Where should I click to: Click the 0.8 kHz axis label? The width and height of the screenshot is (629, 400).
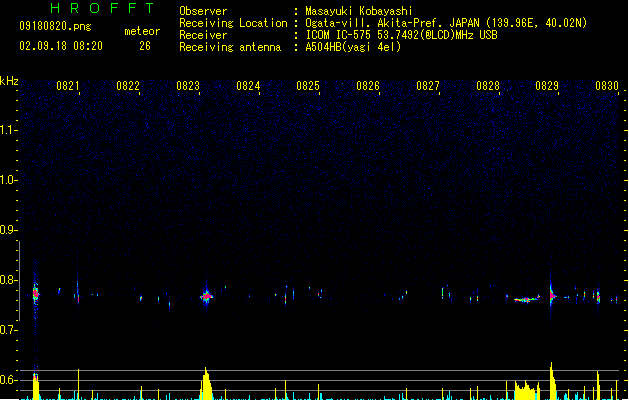coord(8,280)
